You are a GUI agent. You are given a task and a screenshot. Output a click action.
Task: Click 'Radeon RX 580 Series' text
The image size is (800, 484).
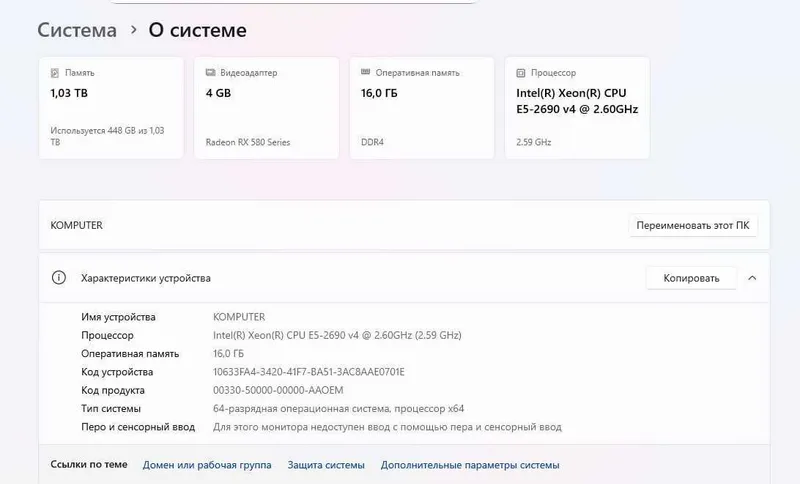pos(248,142)
